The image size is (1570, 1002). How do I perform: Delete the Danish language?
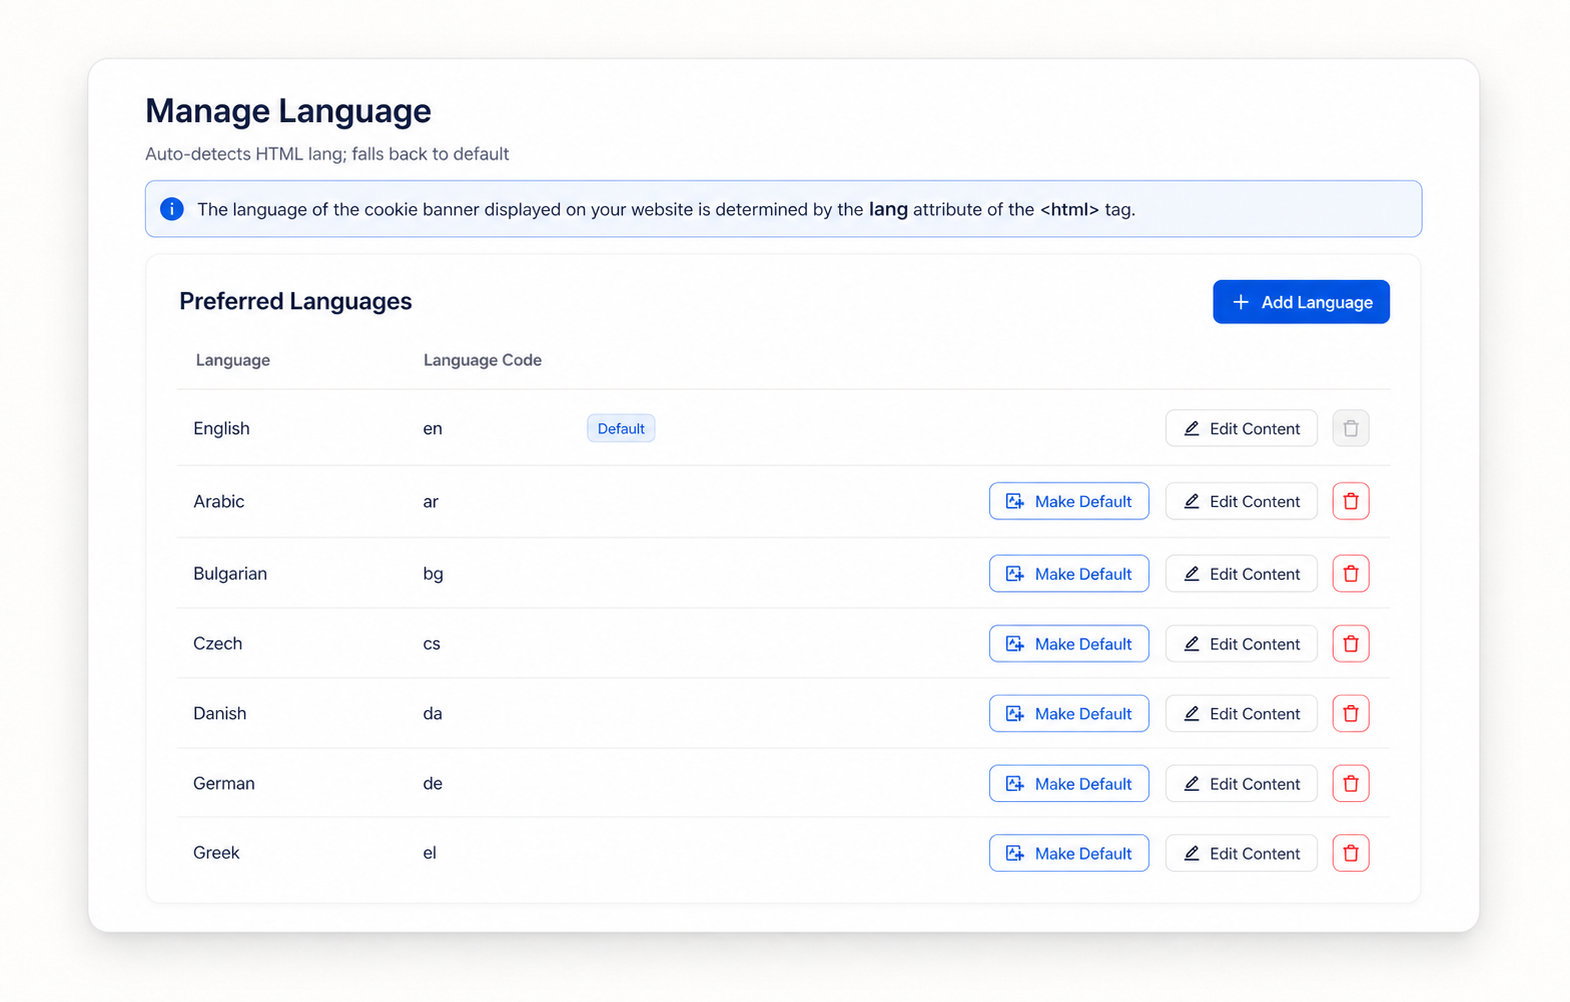pyautogui.click(x=1351, y=714)
